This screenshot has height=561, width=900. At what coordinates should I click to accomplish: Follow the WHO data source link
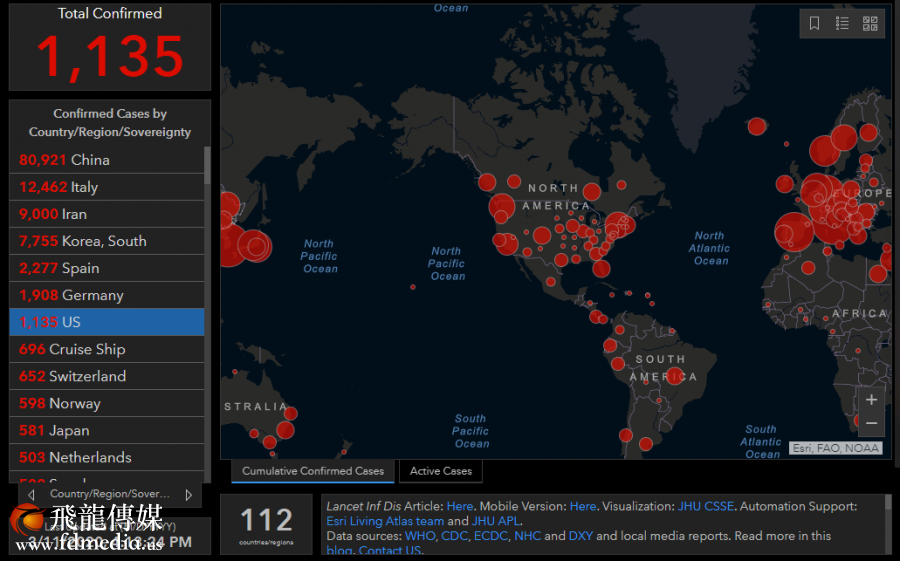pyautogui.click(x=419, y=536)
